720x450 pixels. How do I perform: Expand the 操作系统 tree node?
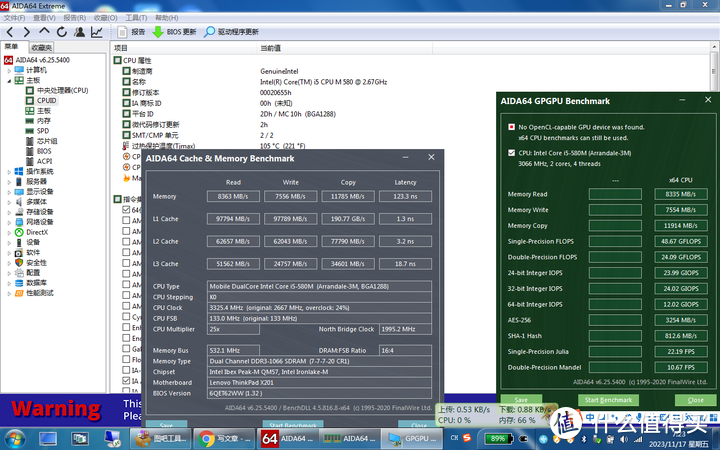click(9, 171)
